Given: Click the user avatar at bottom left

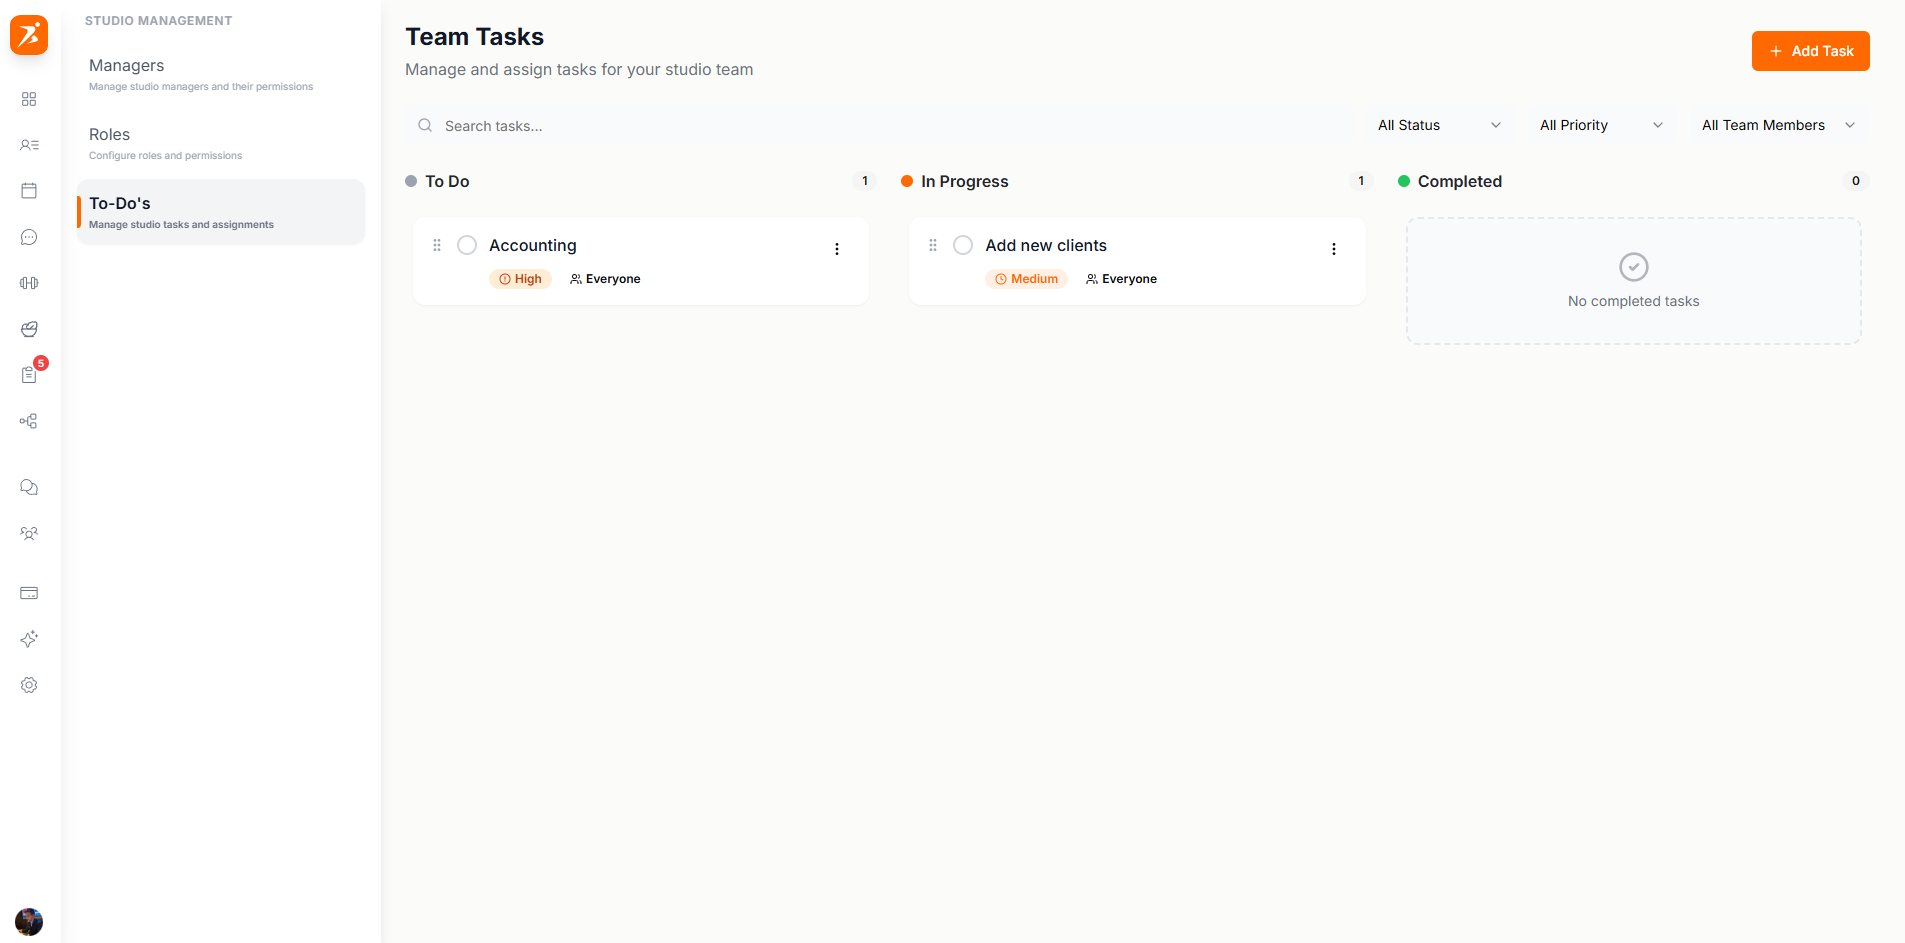Looking at the screenshot, I should click(x=29, y=921).
